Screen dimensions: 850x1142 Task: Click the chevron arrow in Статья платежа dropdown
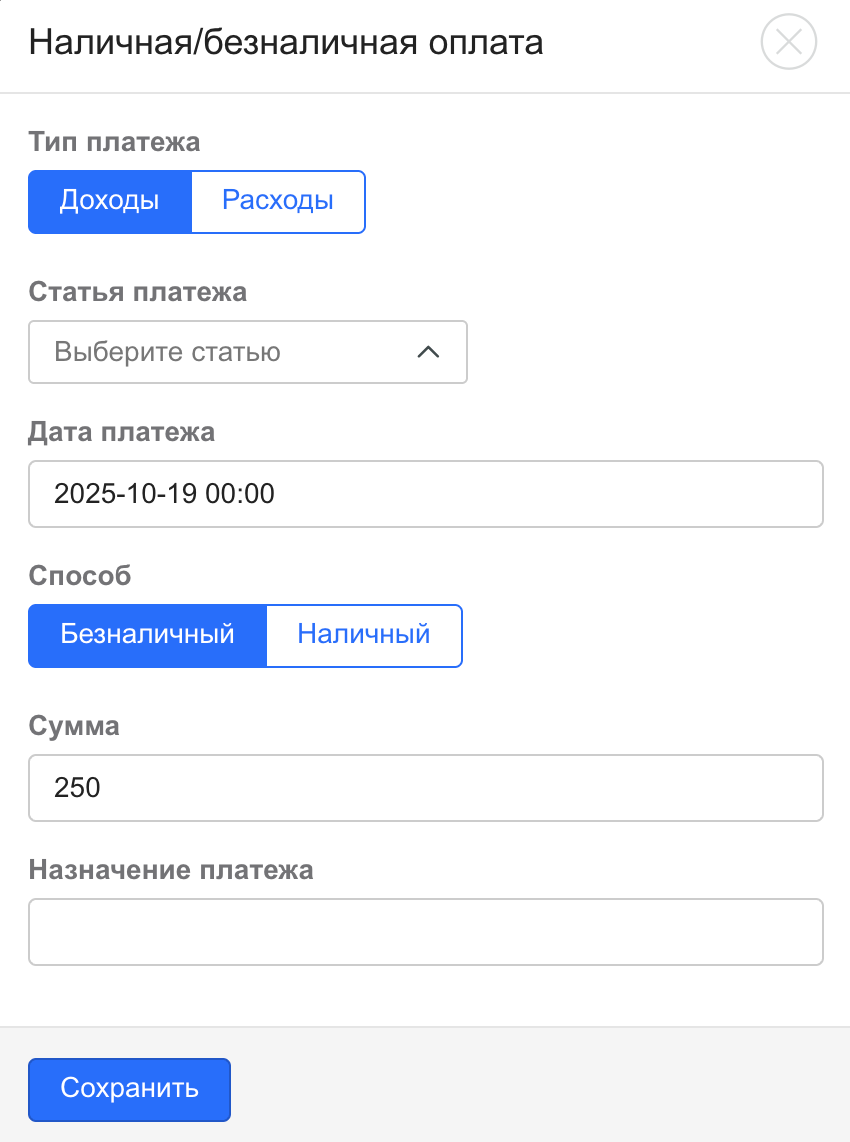pyautogui.click(x=428, y=352)
